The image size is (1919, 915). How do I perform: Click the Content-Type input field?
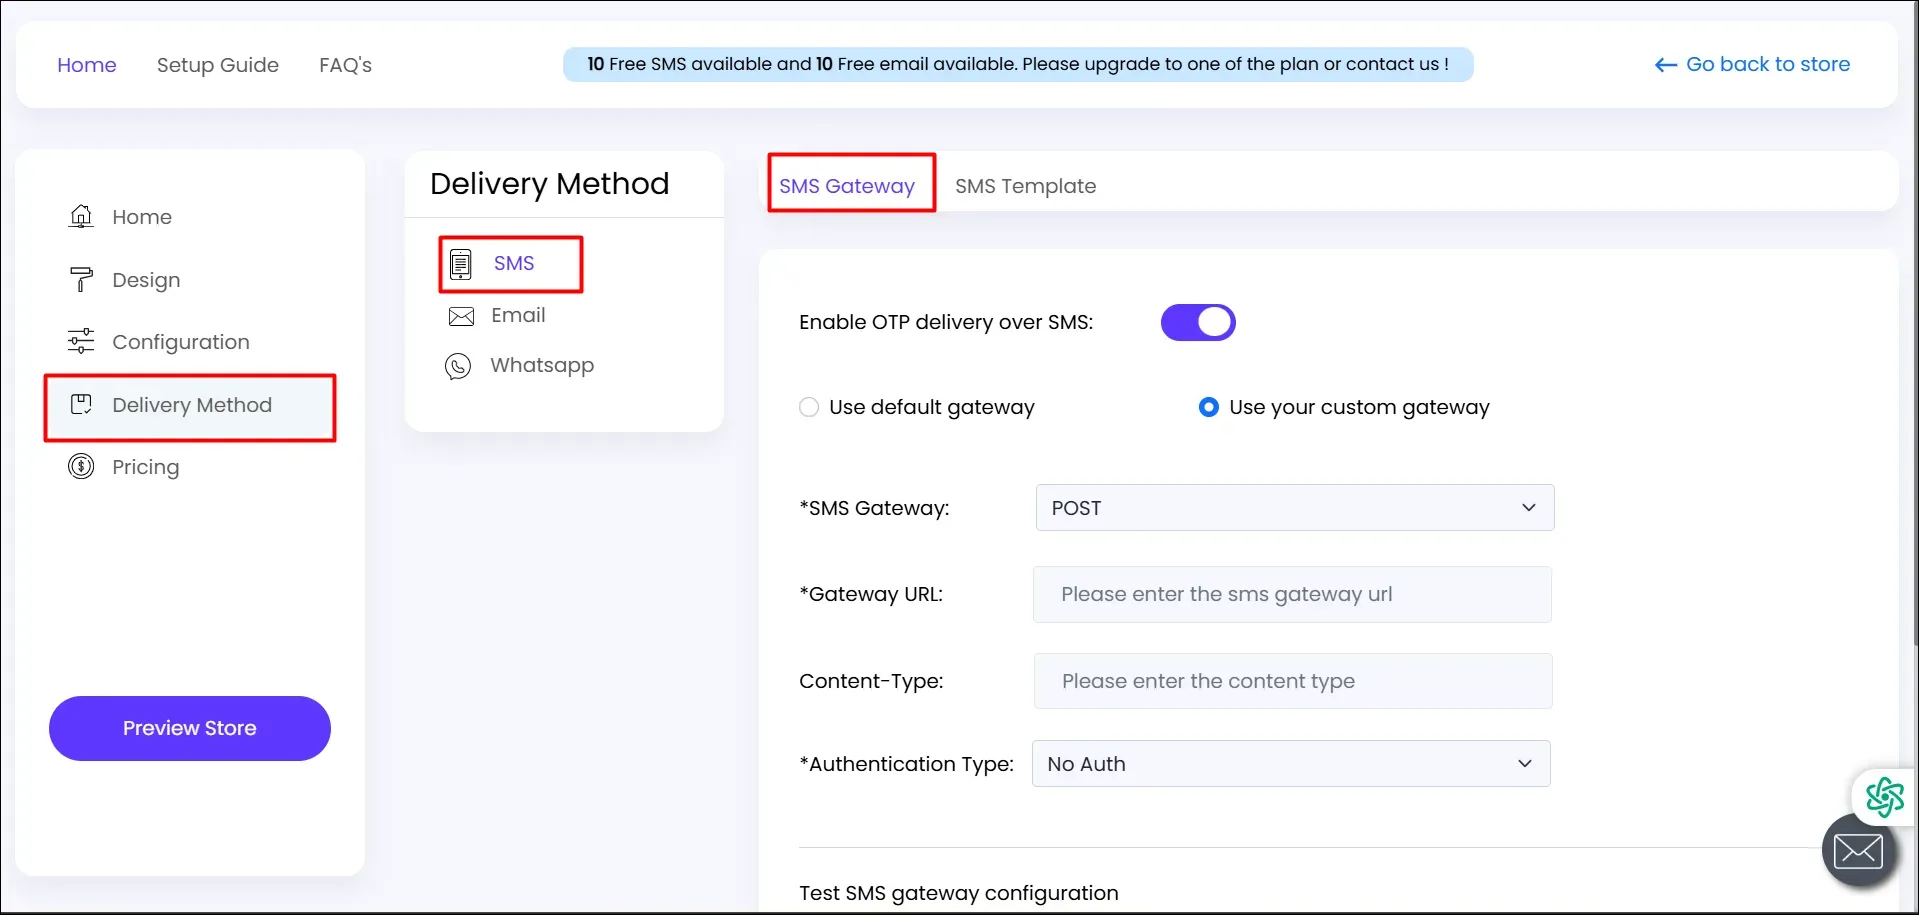click(x=1293, y=681)
